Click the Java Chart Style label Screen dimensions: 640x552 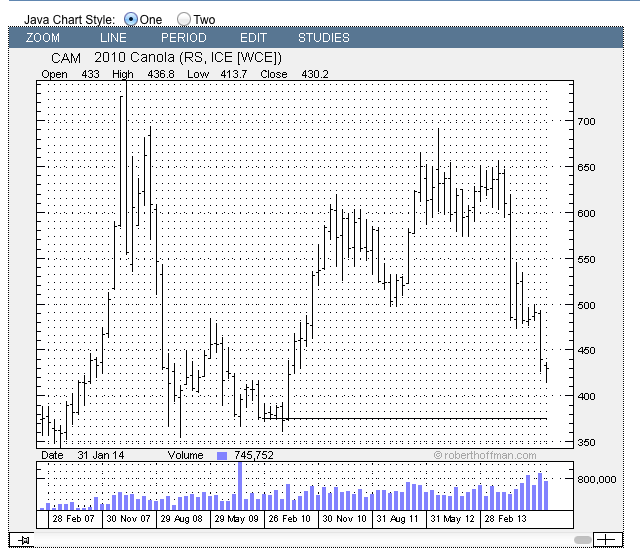(x=69, y=20)
